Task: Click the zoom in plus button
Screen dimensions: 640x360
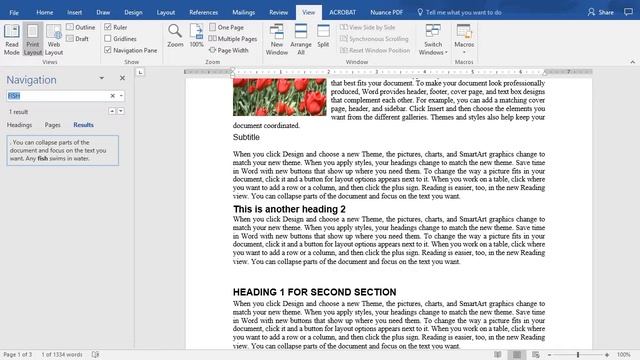Action: pyautogui.click(x=607, y=355)
